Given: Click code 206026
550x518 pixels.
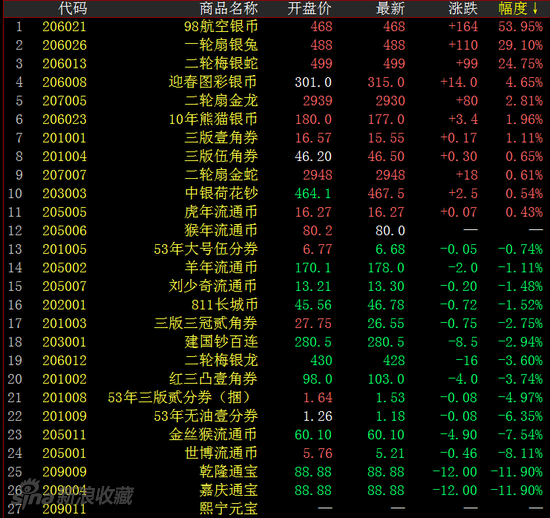Looking at the screenshot, I should pyautogui.click(x=65, y=45).
